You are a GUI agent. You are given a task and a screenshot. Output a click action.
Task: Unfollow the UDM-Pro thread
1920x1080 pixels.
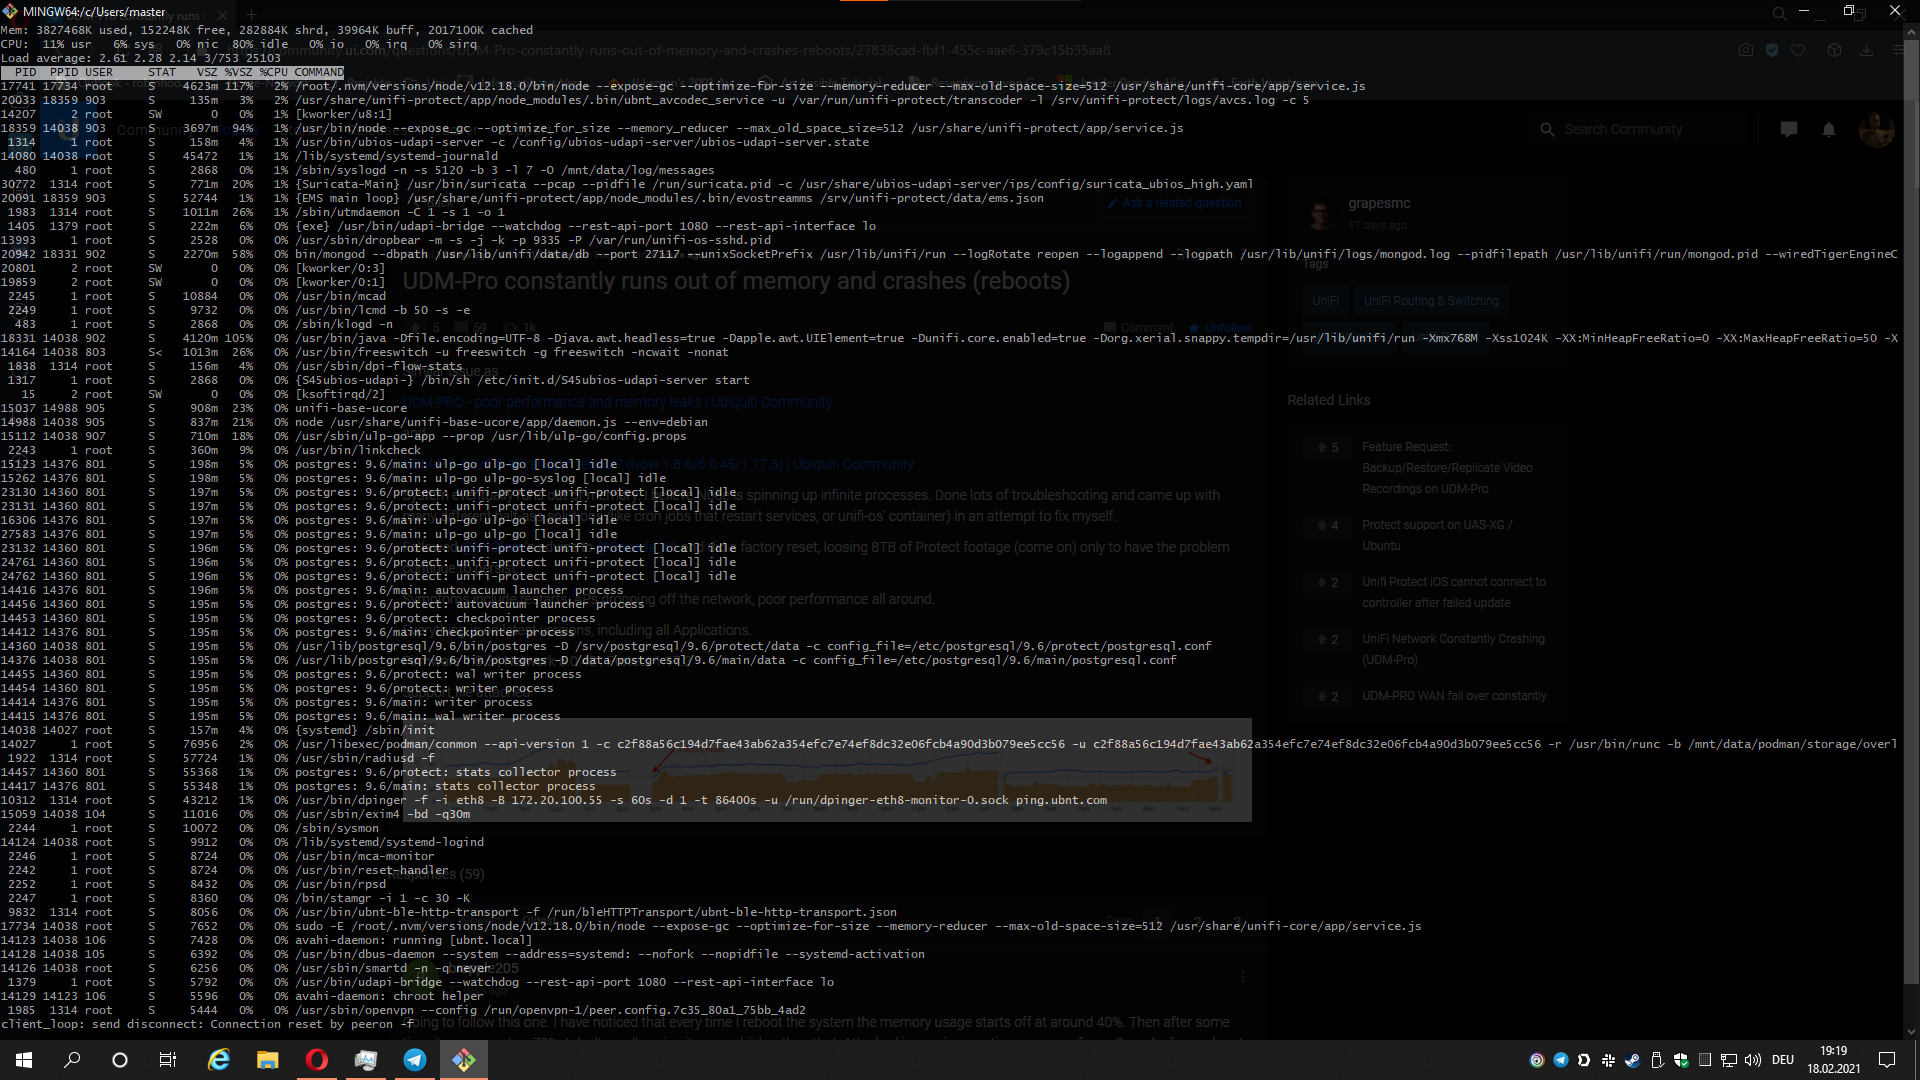coord(1220,328)
